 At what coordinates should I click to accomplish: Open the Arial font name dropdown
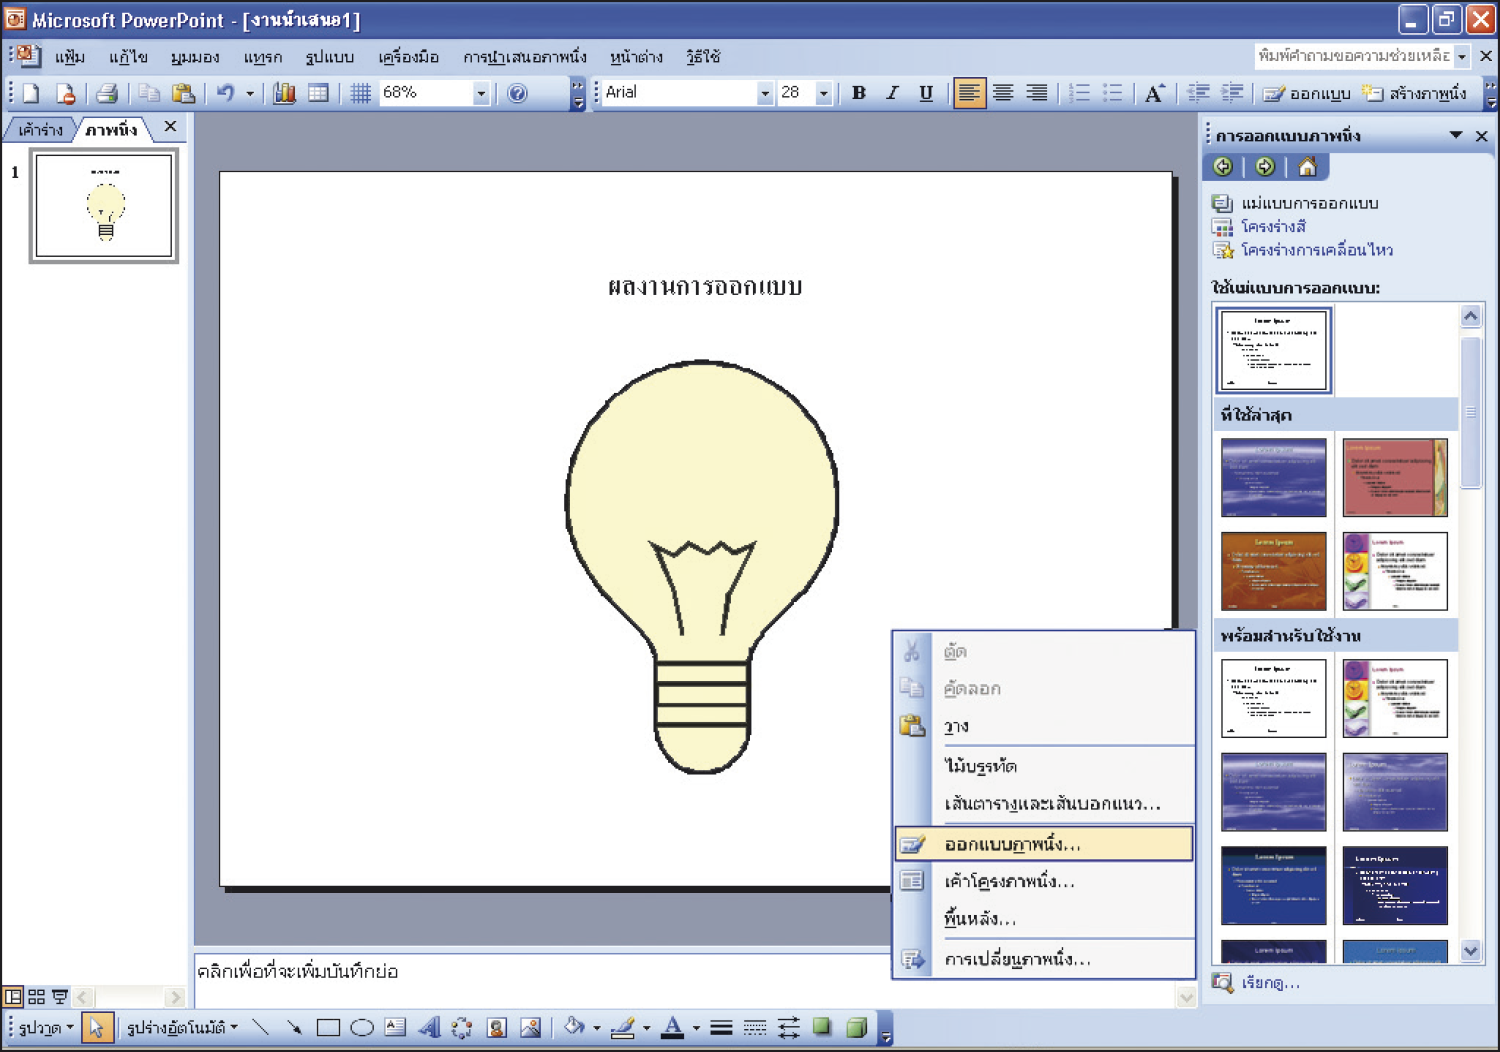pos(765,93)
